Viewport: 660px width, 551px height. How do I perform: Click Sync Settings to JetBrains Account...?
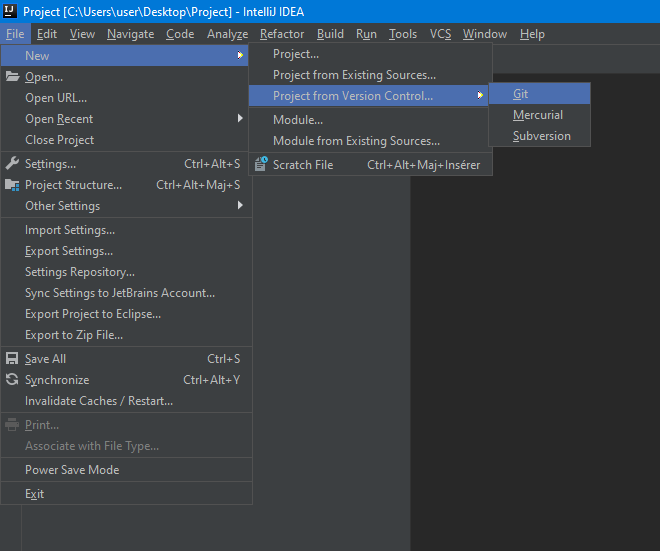pos(126,293)
